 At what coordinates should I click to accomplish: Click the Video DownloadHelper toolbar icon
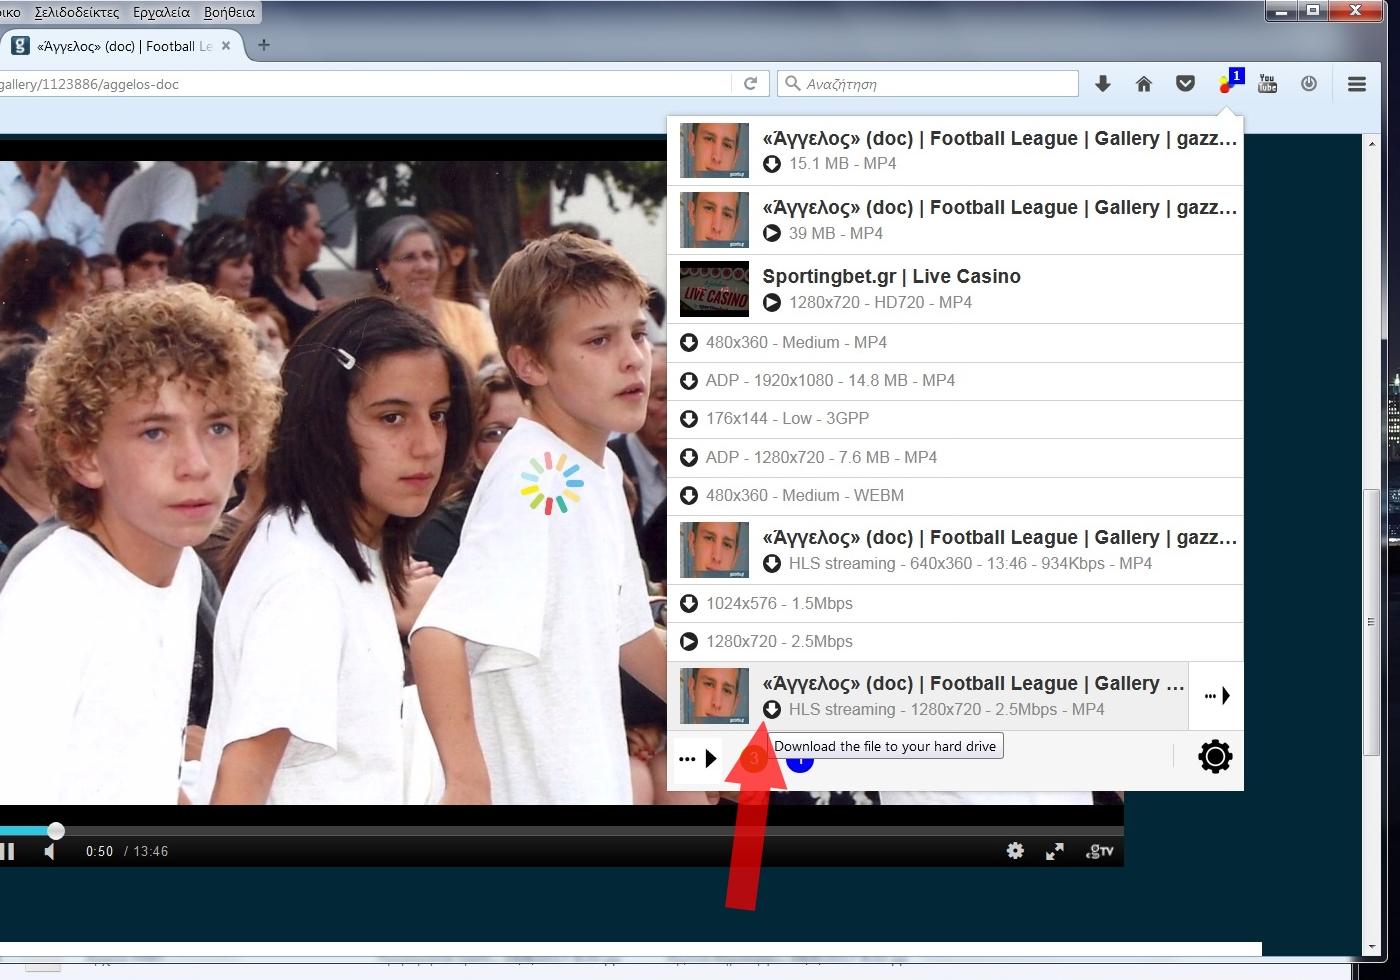click(1228, 84)
